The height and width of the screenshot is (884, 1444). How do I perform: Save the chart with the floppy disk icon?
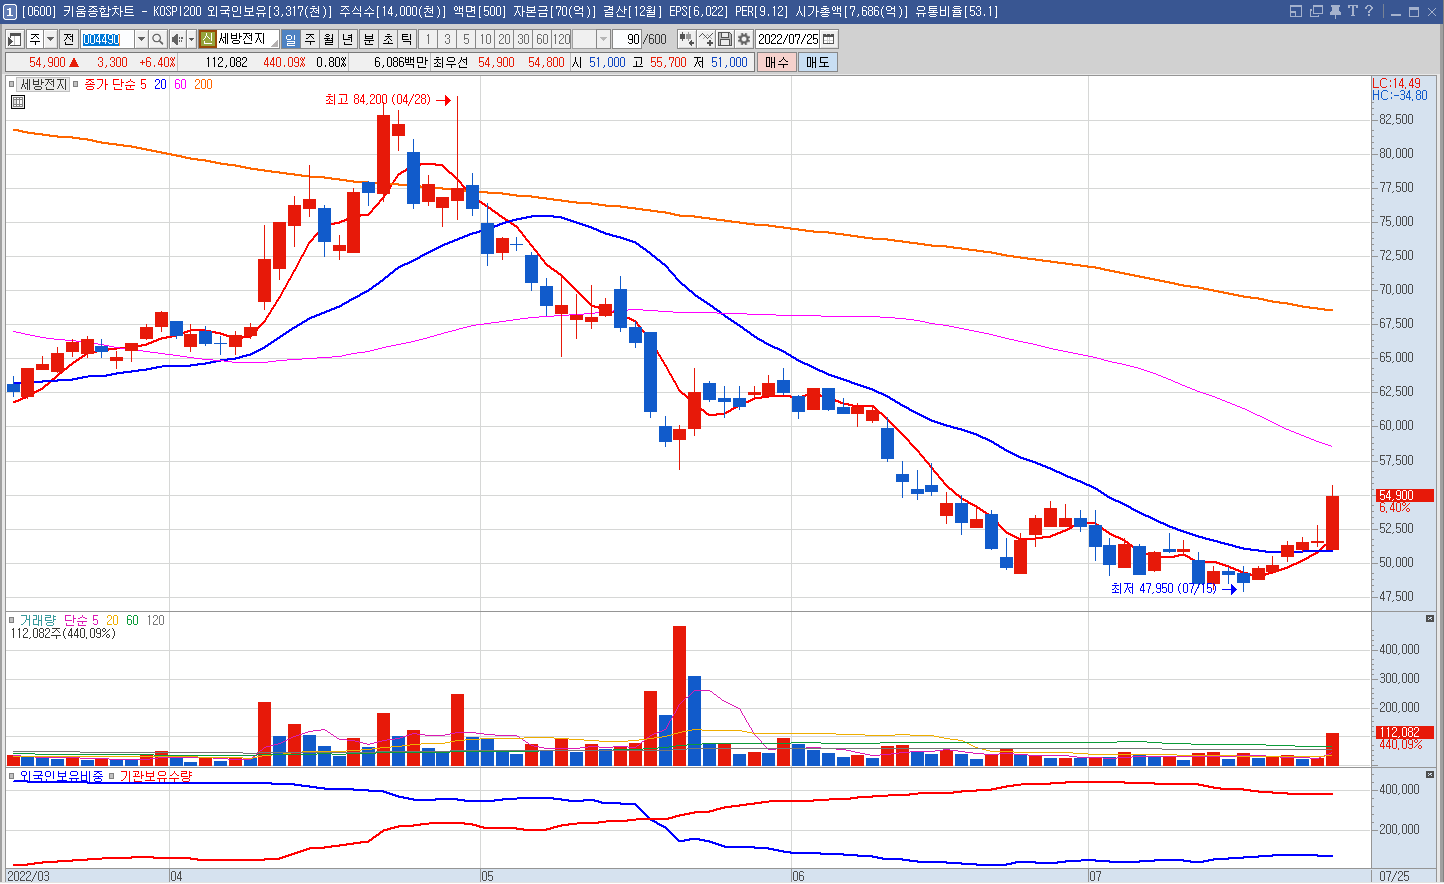[725, 39]
